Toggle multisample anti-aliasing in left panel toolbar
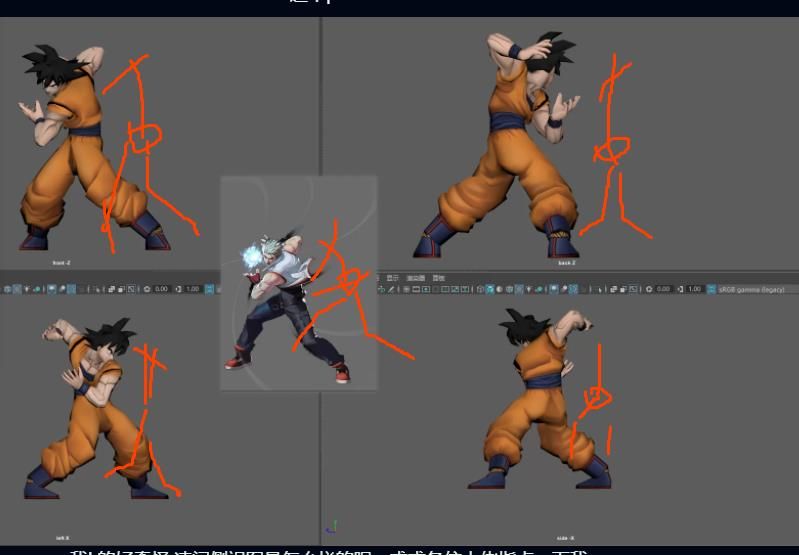The image size is (799, 555). click(x=71, y=289)
